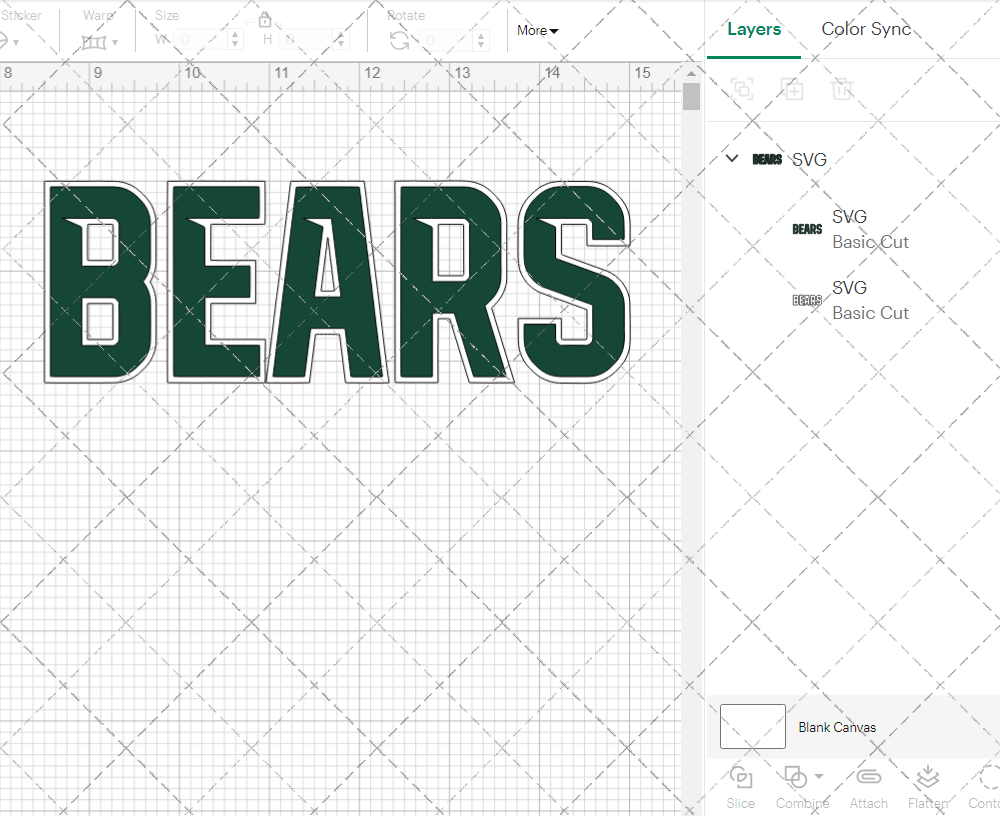
Task: Click the Delete layer trash icon
Action: point(842,89)
